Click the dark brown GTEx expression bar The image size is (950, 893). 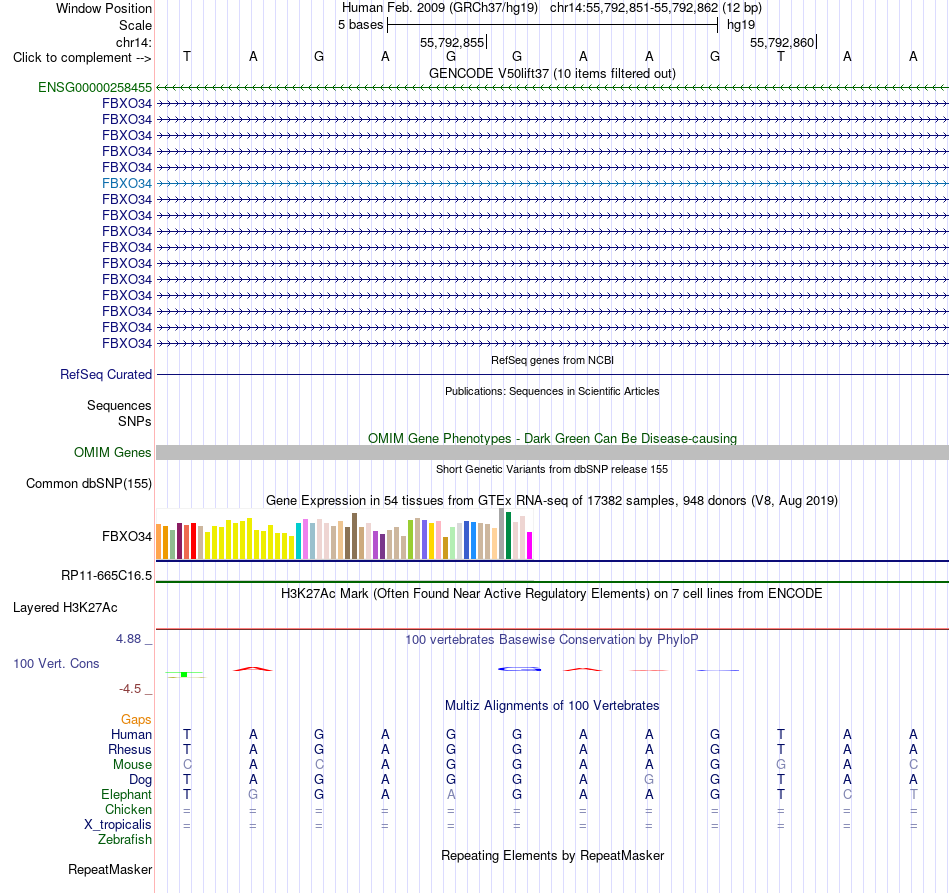(354, 536)
